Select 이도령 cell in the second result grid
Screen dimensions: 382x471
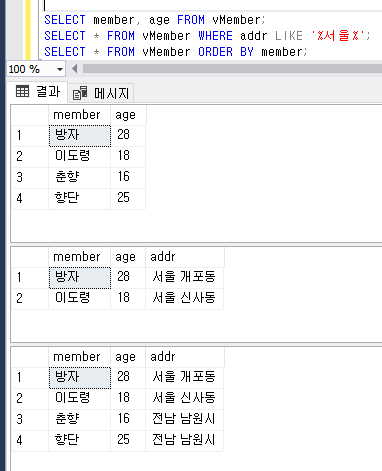pos(80,298)
